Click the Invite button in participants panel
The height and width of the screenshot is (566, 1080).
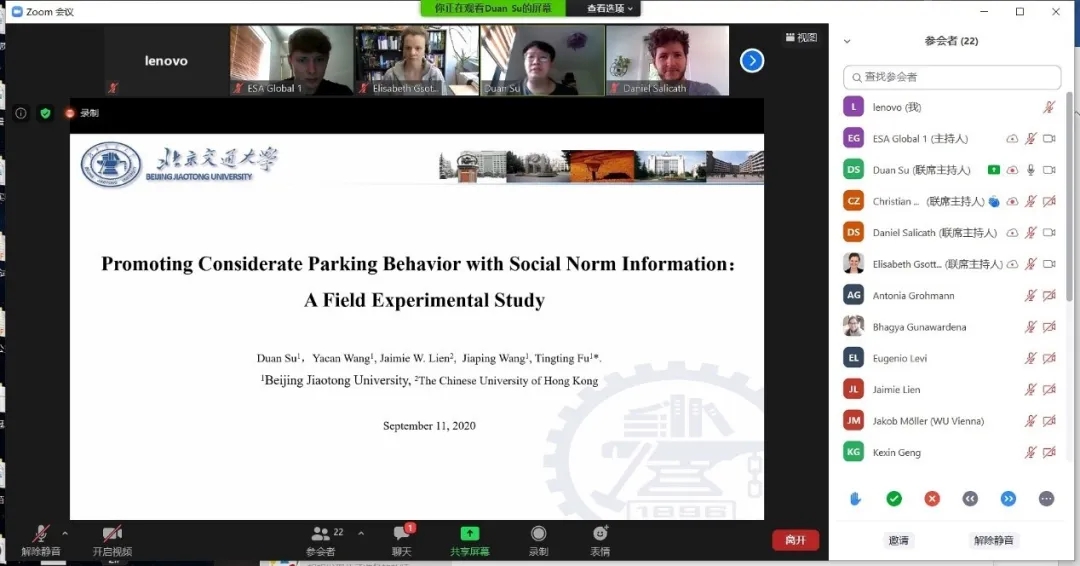tap(899, 540)
